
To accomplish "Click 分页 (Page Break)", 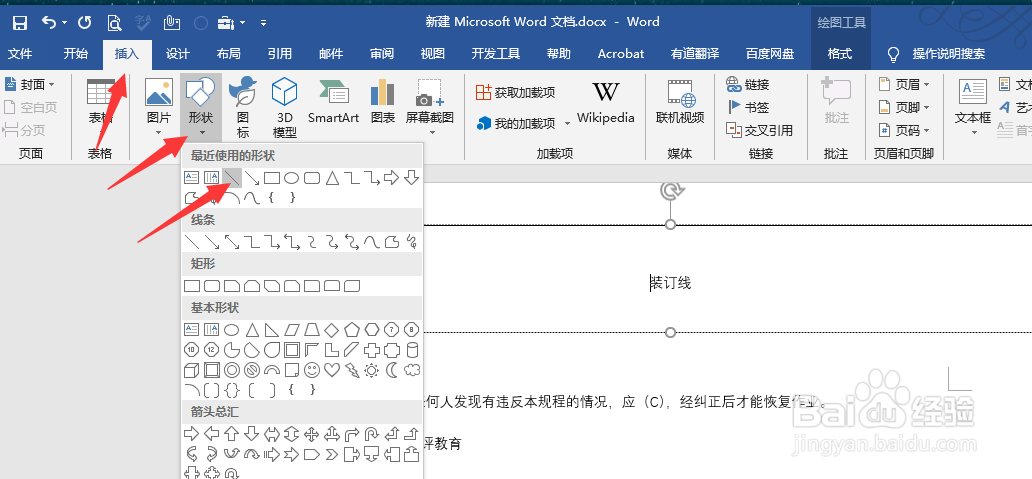I will click(x=22, y=130).
